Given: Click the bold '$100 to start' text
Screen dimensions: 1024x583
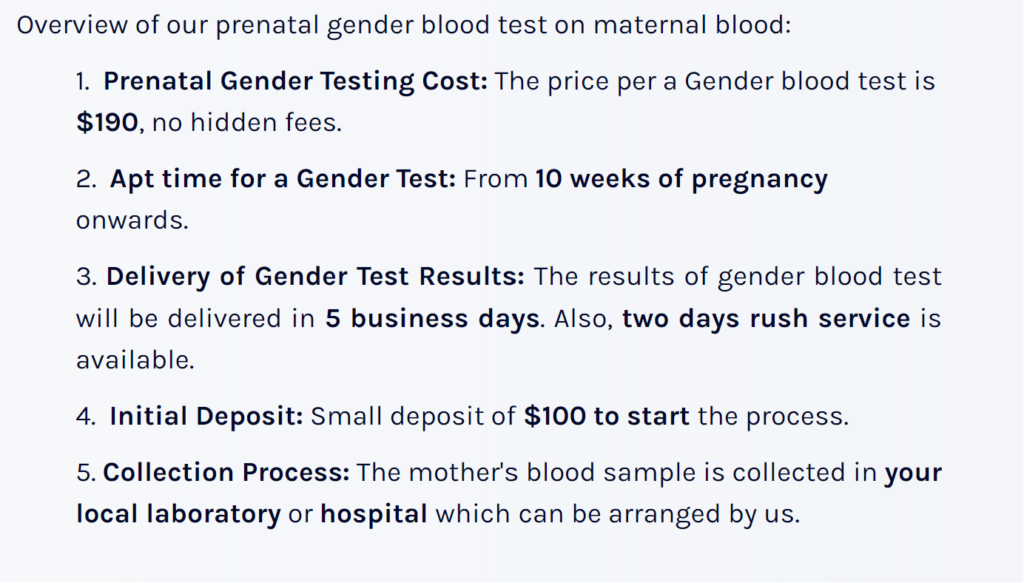Looking at the screenshot, I should click(607, 417).
